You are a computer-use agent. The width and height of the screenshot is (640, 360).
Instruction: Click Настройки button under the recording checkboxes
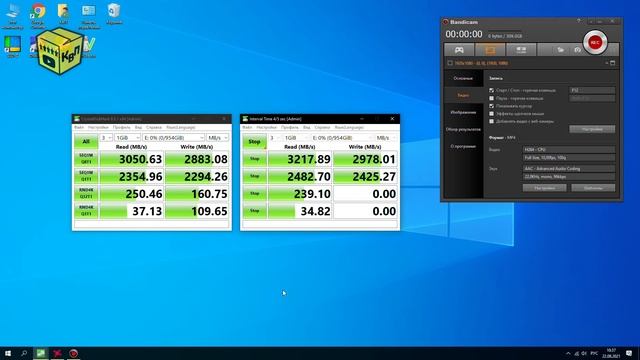pos(592,129)
